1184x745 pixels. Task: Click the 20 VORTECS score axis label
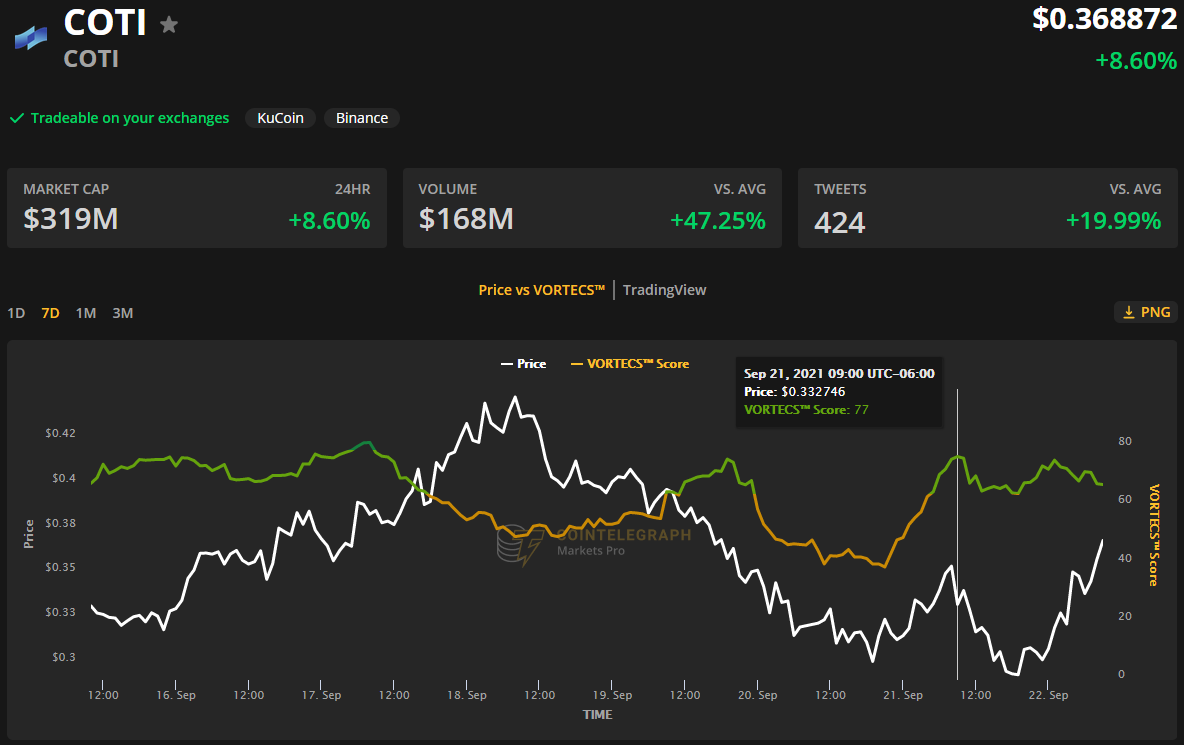coord(1125,617)
